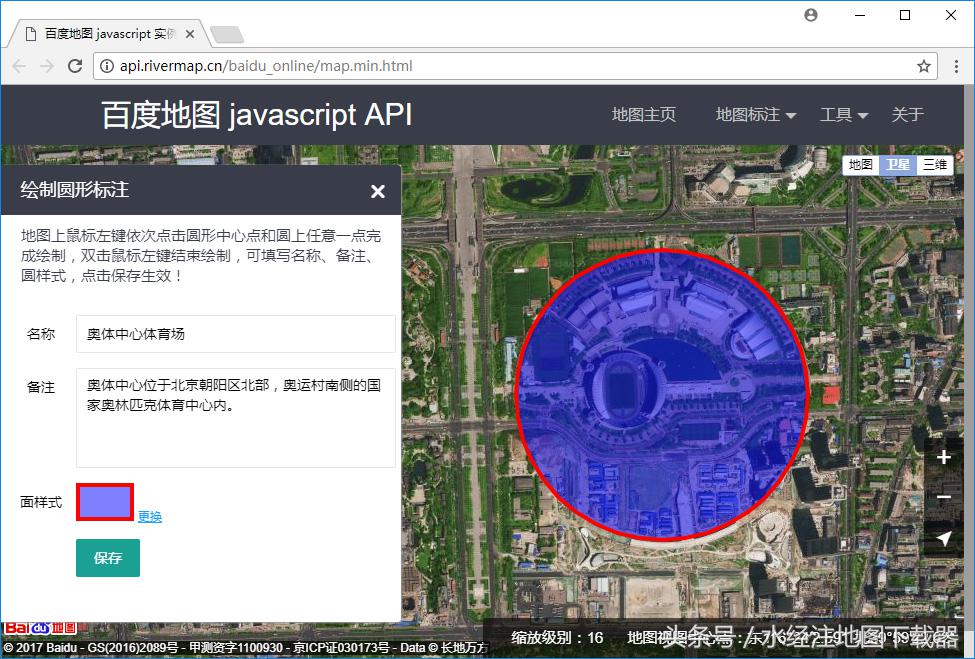Viewport: 975px width, 659px height.
Task: Click the 更换 link to change style
Action: 148,516
